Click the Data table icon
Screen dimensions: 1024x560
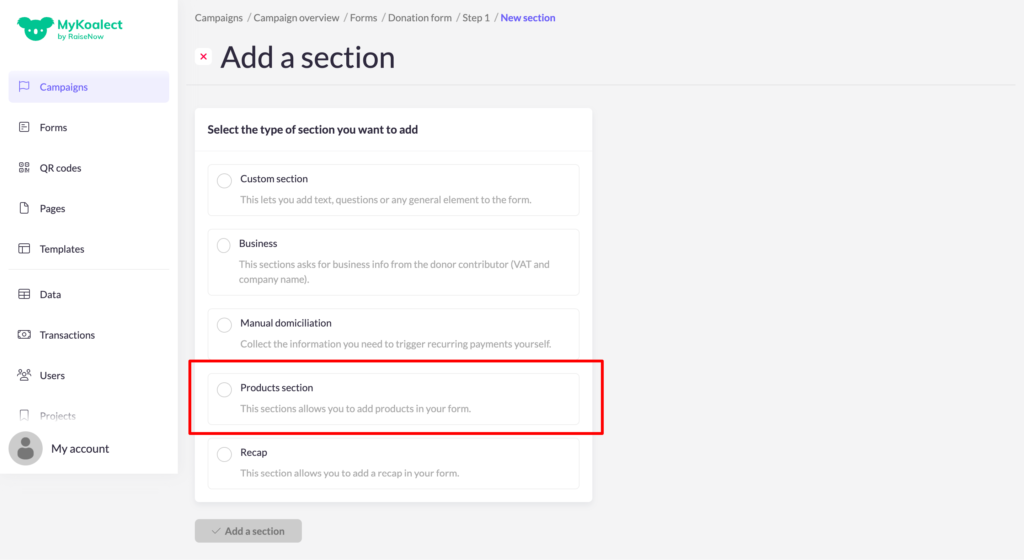point(24,295)
